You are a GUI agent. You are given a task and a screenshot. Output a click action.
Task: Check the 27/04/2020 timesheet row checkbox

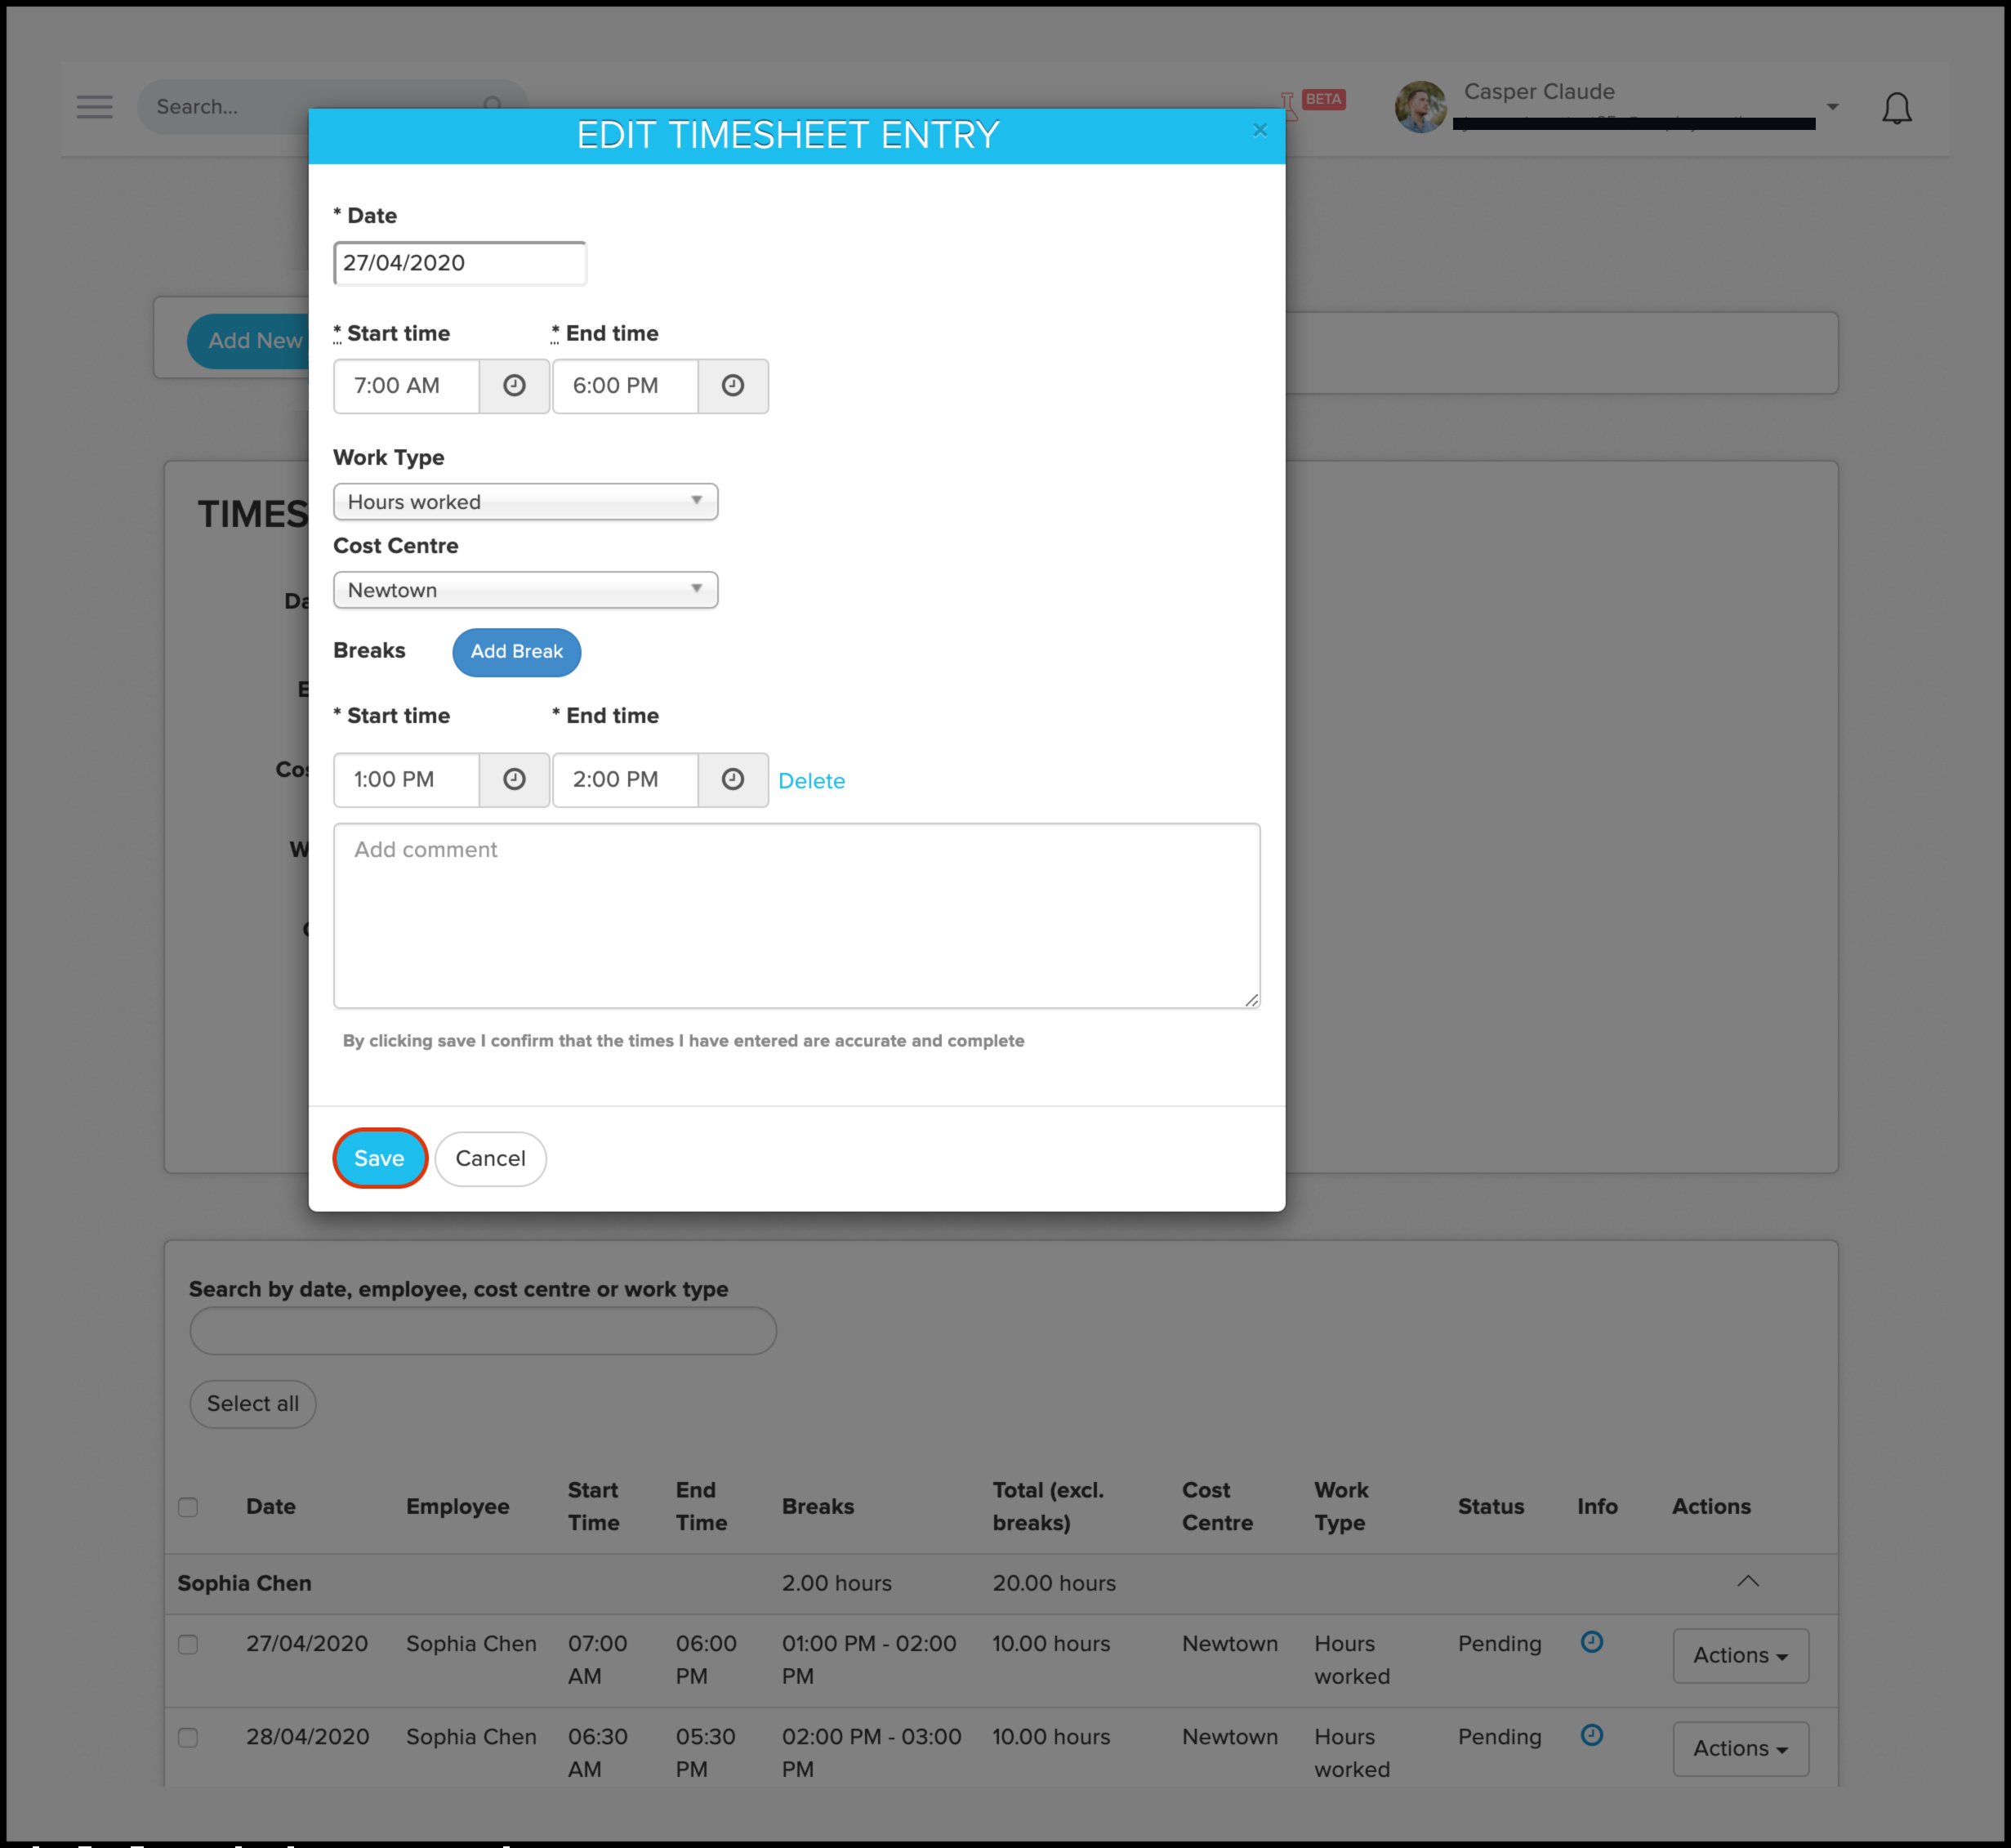tap(188, 1644)
